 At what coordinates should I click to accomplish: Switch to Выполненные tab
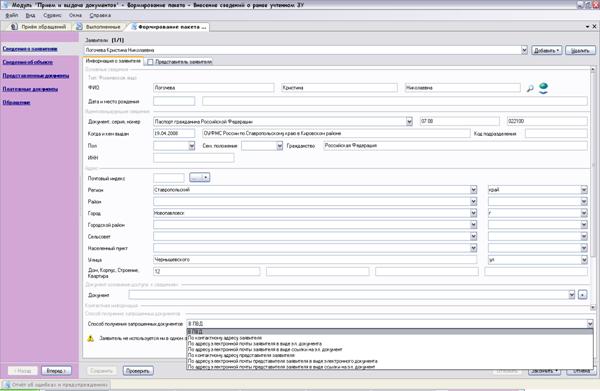[x=99, y=27]
